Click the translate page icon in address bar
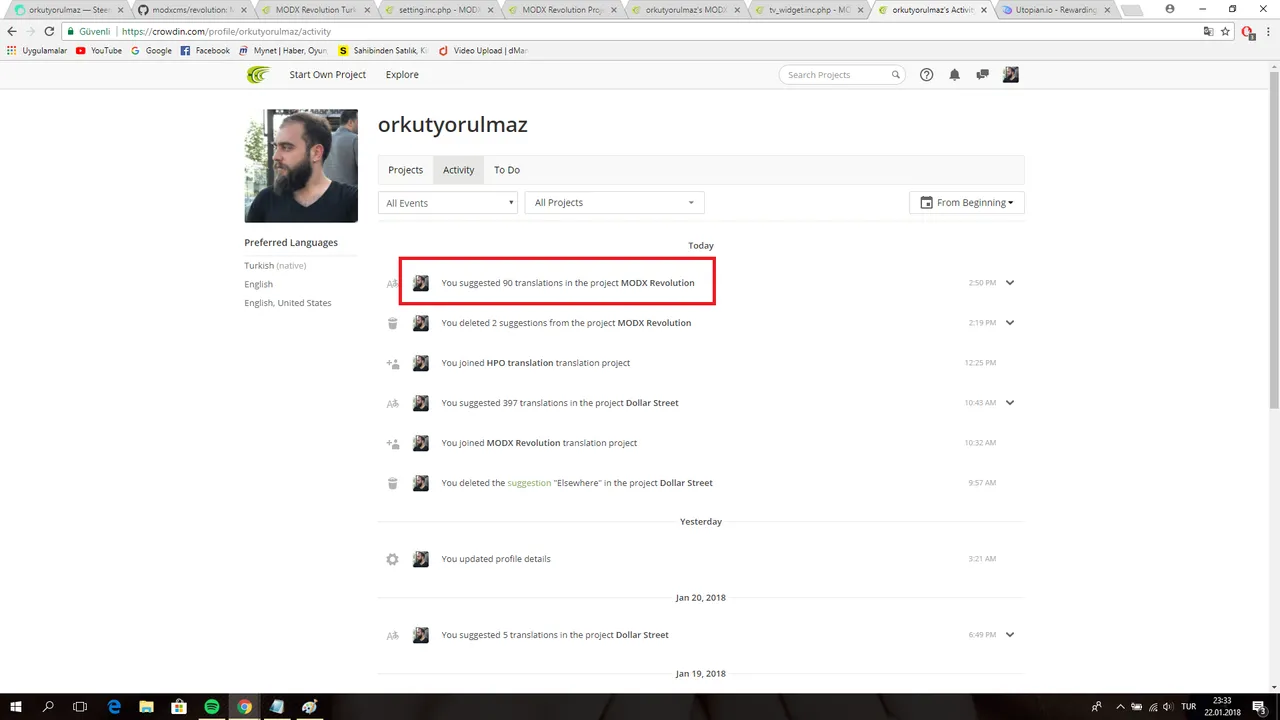Image resolution: width=1280 pixels, height=720 pixels. pyautogui.click(x=1208, y=31)
